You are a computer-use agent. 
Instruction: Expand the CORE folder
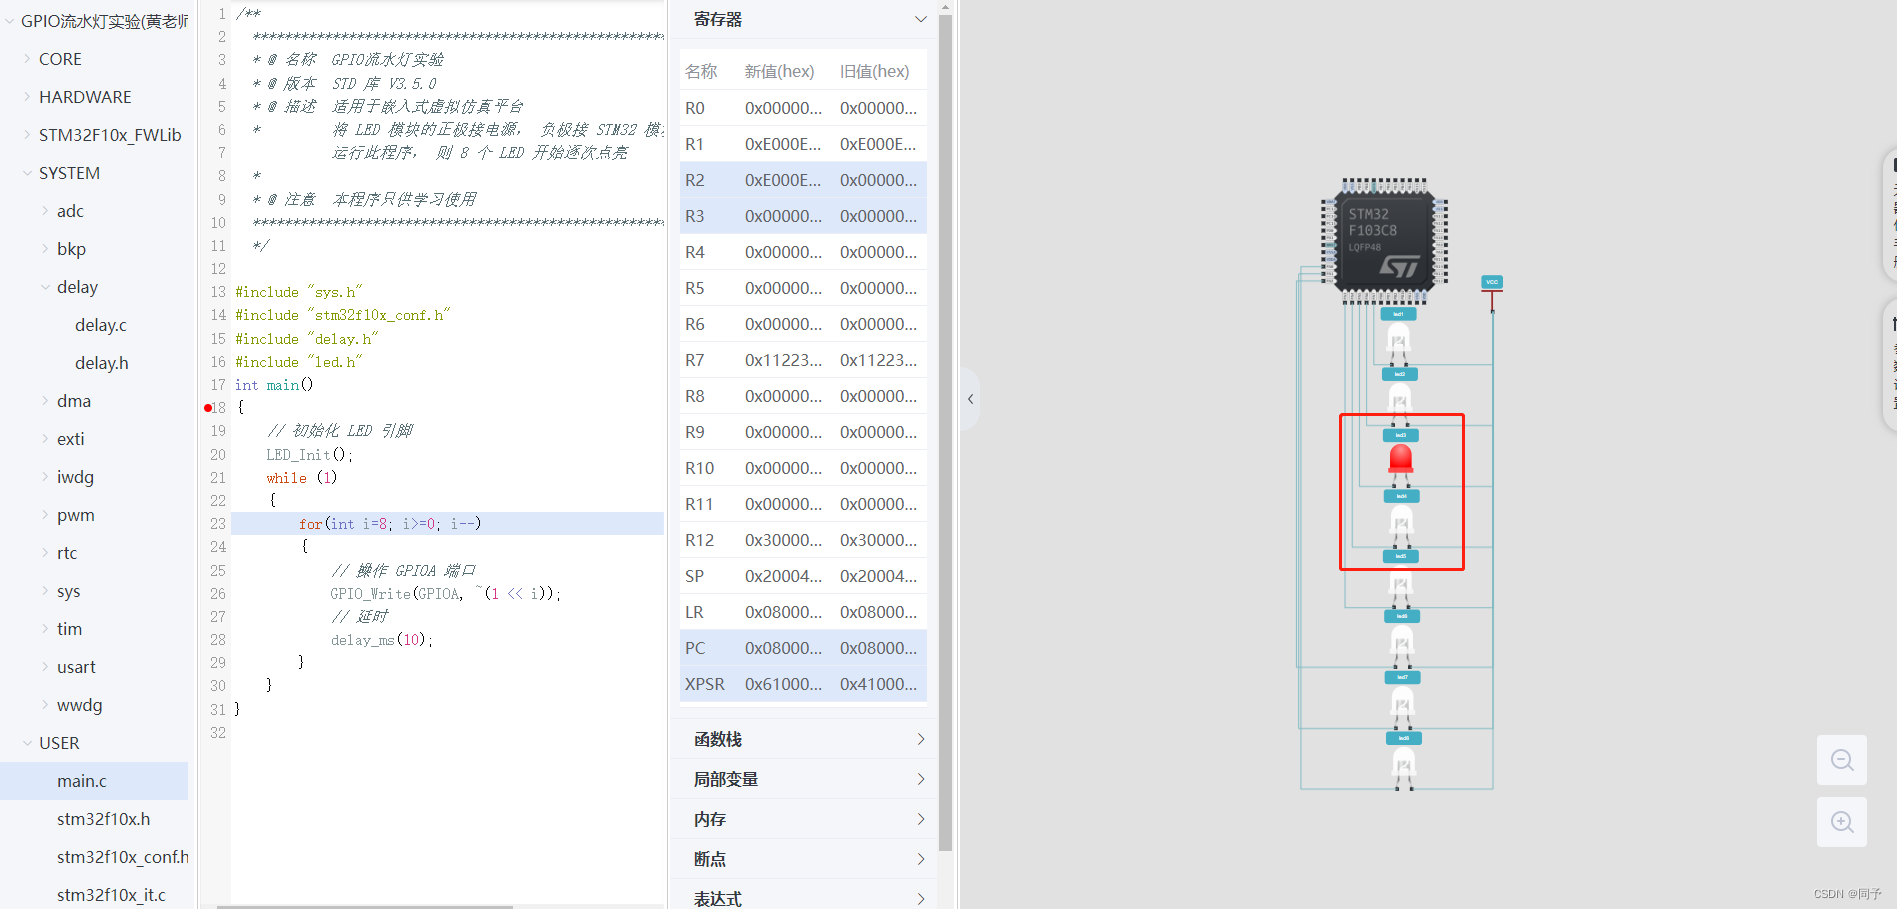(27, 59)
